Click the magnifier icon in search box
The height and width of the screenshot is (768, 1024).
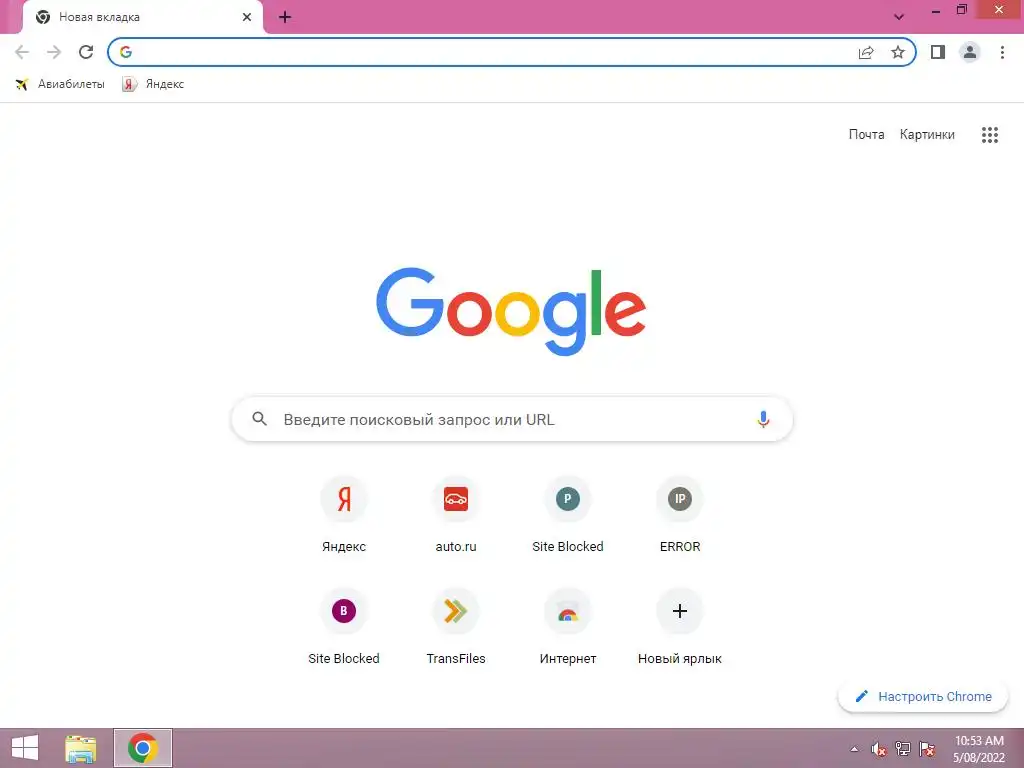click(259, 419)
